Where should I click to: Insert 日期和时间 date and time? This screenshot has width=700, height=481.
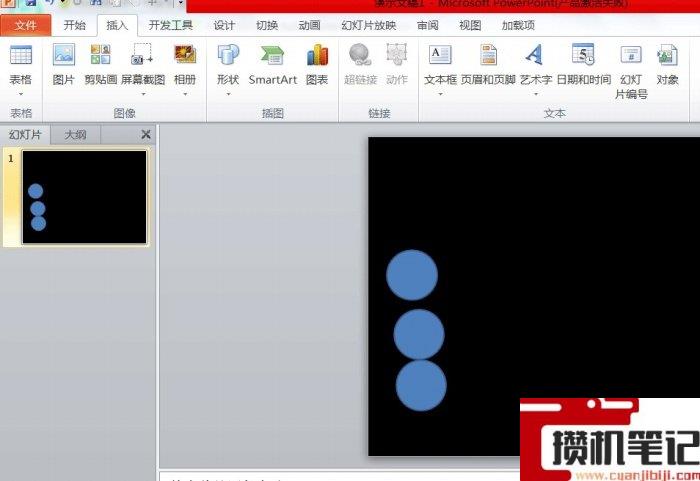[583, 64]
